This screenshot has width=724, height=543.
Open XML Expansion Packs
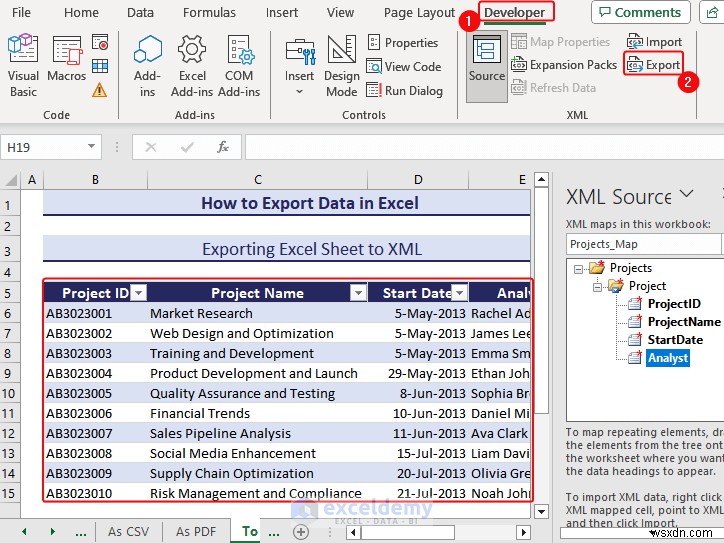[x=564, y=65]
